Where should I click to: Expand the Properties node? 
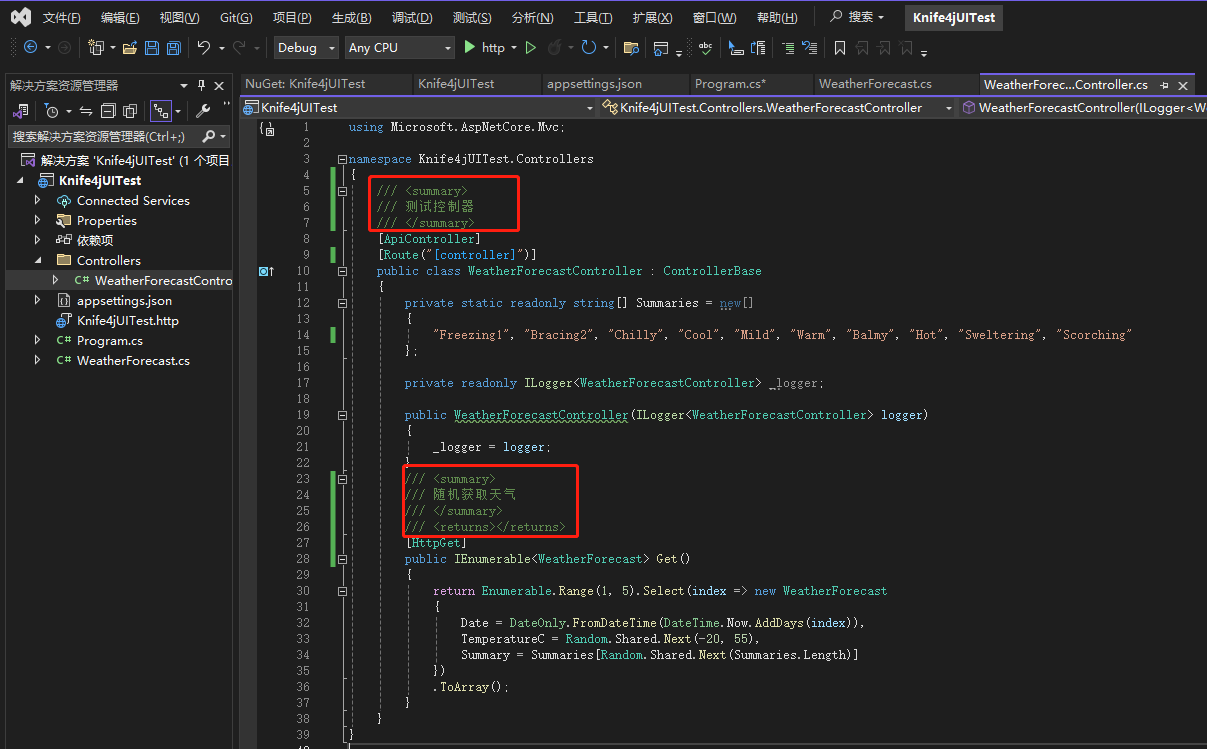(x=38, y=221)
